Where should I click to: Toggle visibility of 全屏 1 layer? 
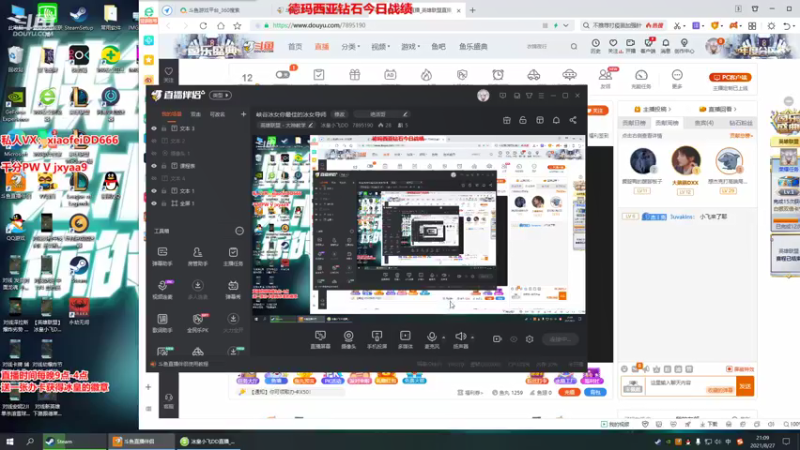pyautogui.click(x=154, y=203)
